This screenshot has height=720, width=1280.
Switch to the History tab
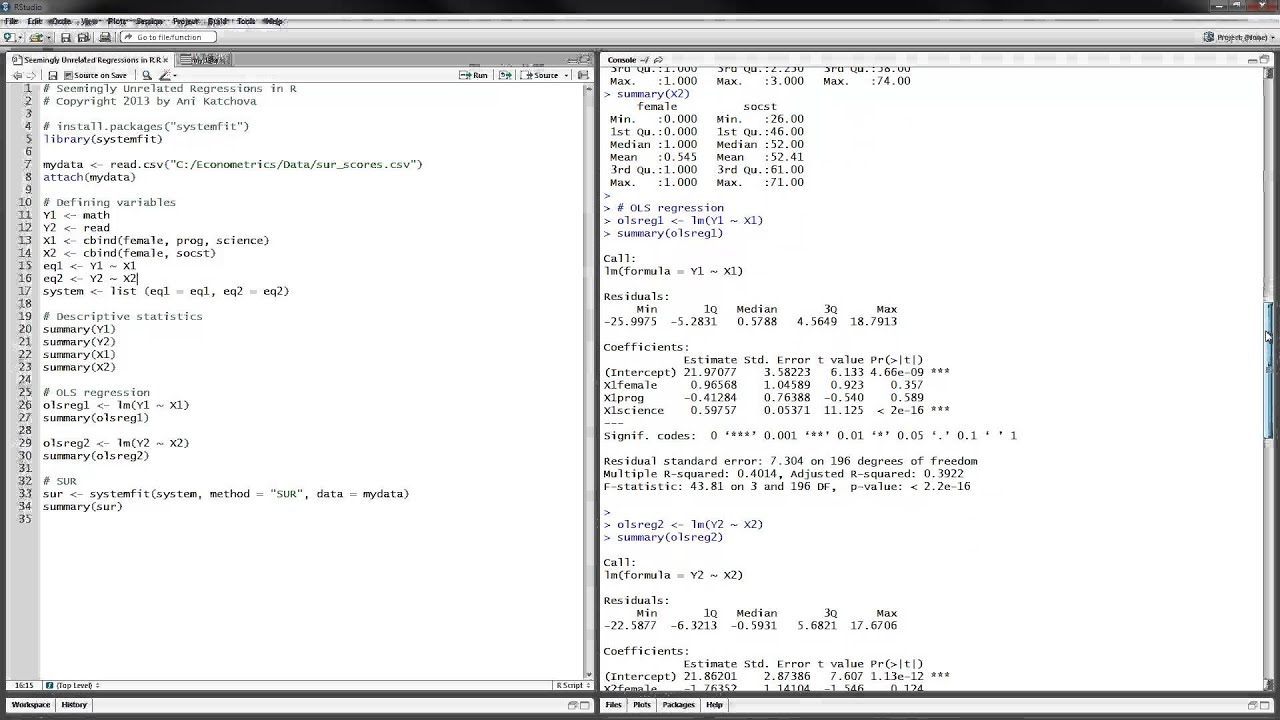coord(74,705)
